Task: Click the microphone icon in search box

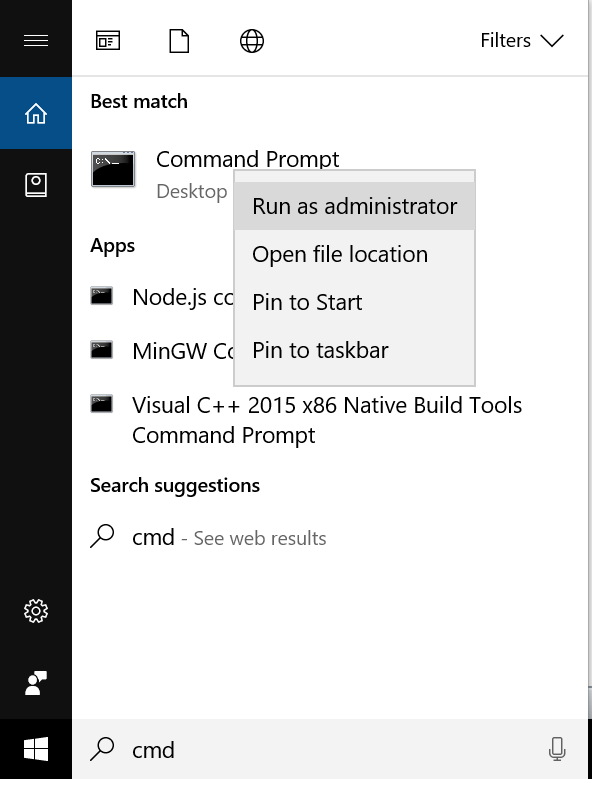Action: point(557,749)
